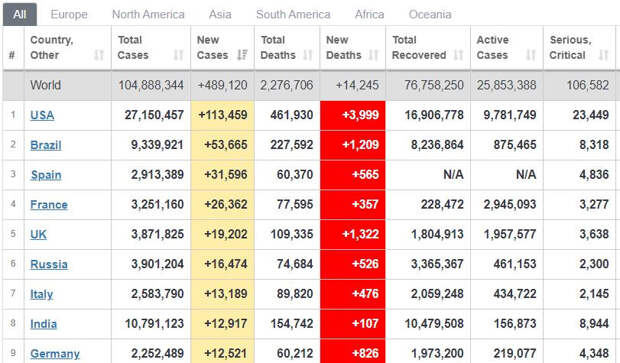
Task: Sort table by Total Deaths icon
Action: pyautogui.click(x=308, y=55)
